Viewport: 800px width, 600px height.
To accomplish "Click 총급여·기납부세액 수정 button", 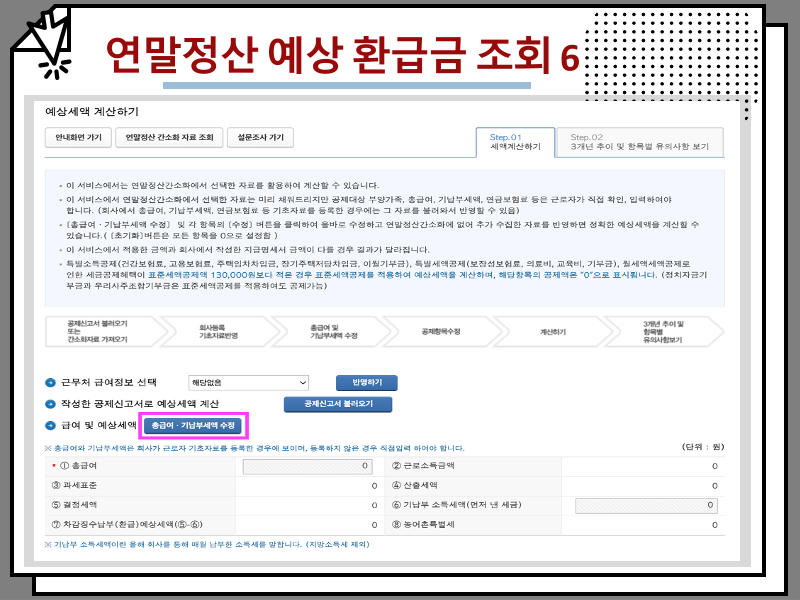I will (x=192, y=426).
